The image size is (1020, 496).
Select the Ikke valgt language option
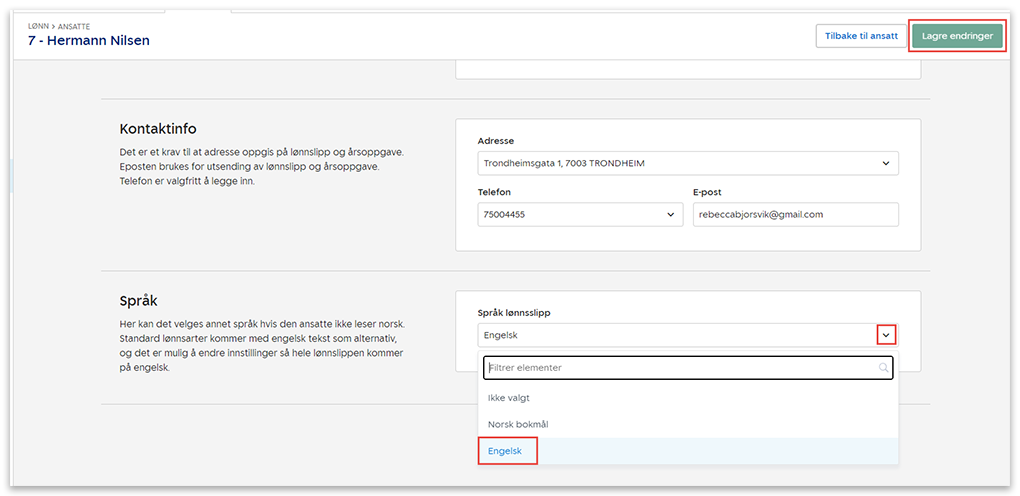tap(509, 397)
